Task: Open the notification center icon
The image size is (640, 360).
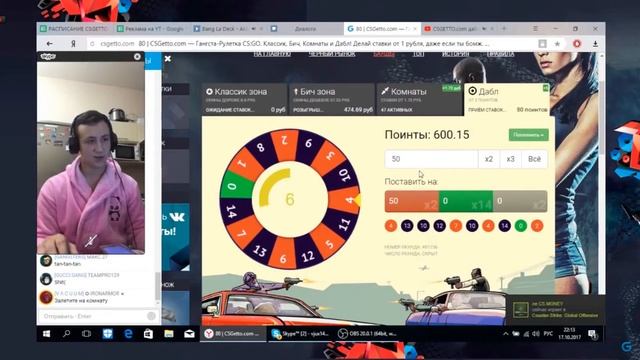Action: pyautogui.click(x=592, y=334)
